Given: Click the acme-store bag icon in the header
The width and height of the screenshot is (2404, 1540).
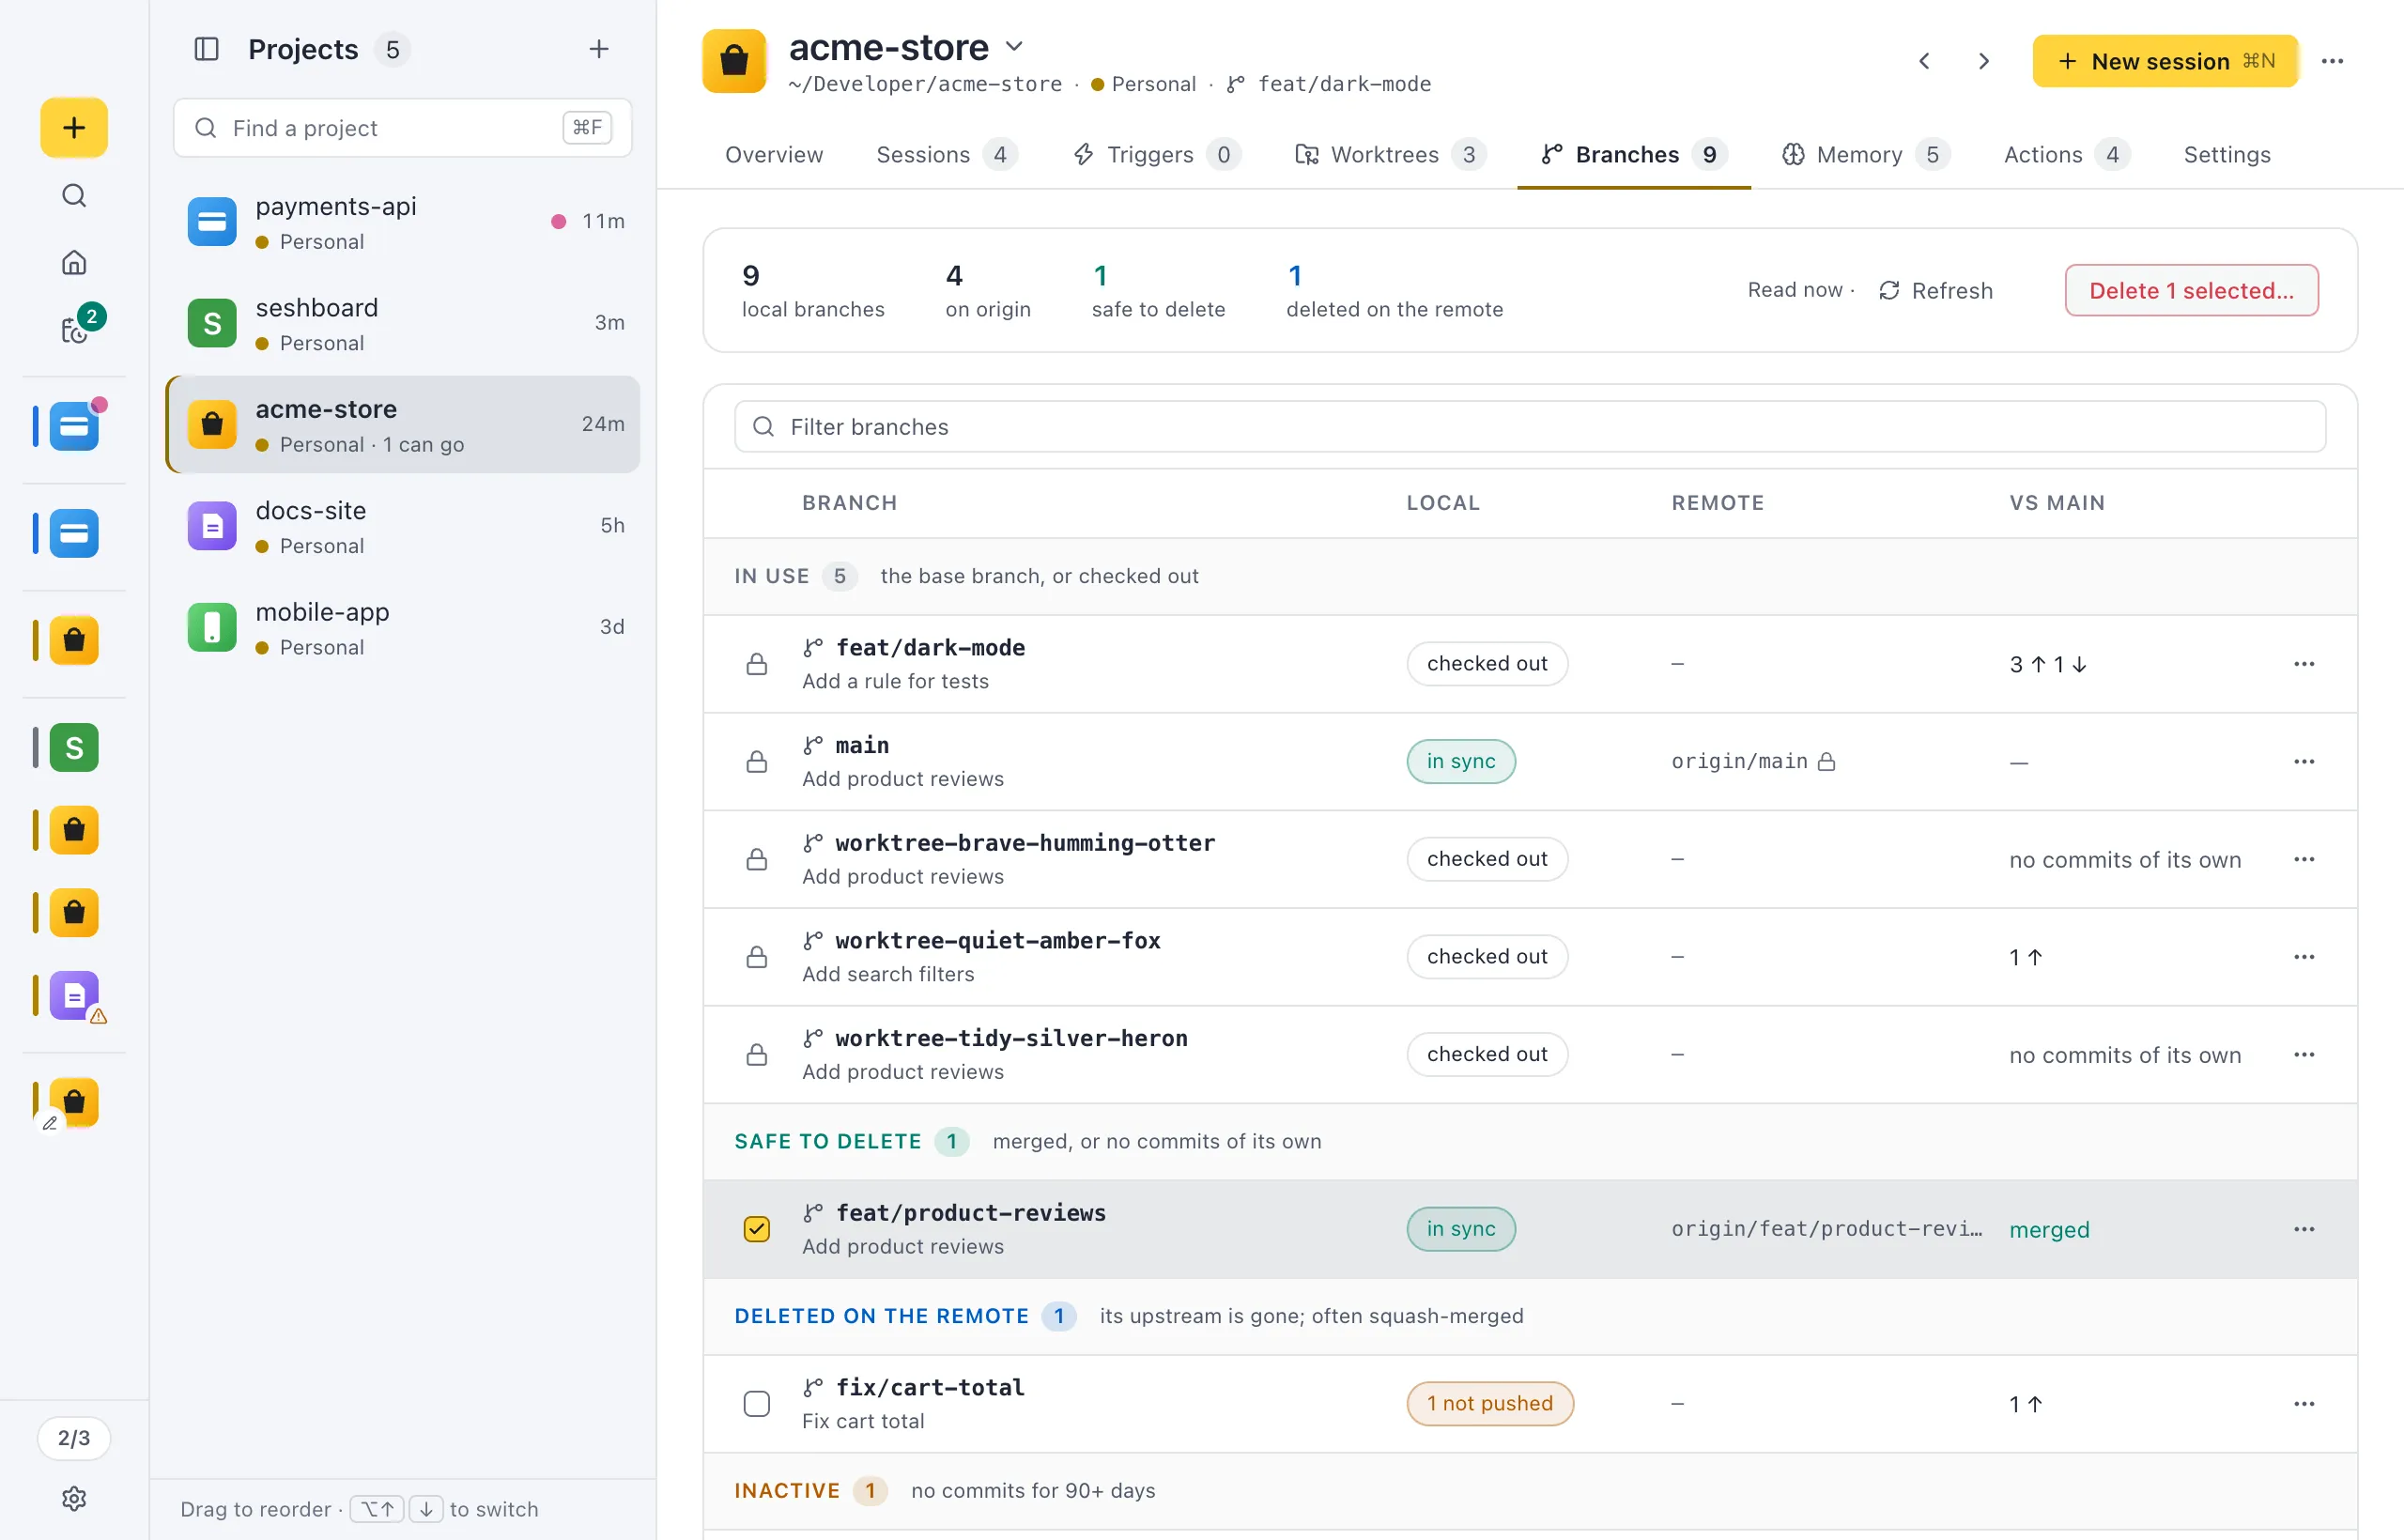Looking at the screenshot, I should tap(734, 61).
